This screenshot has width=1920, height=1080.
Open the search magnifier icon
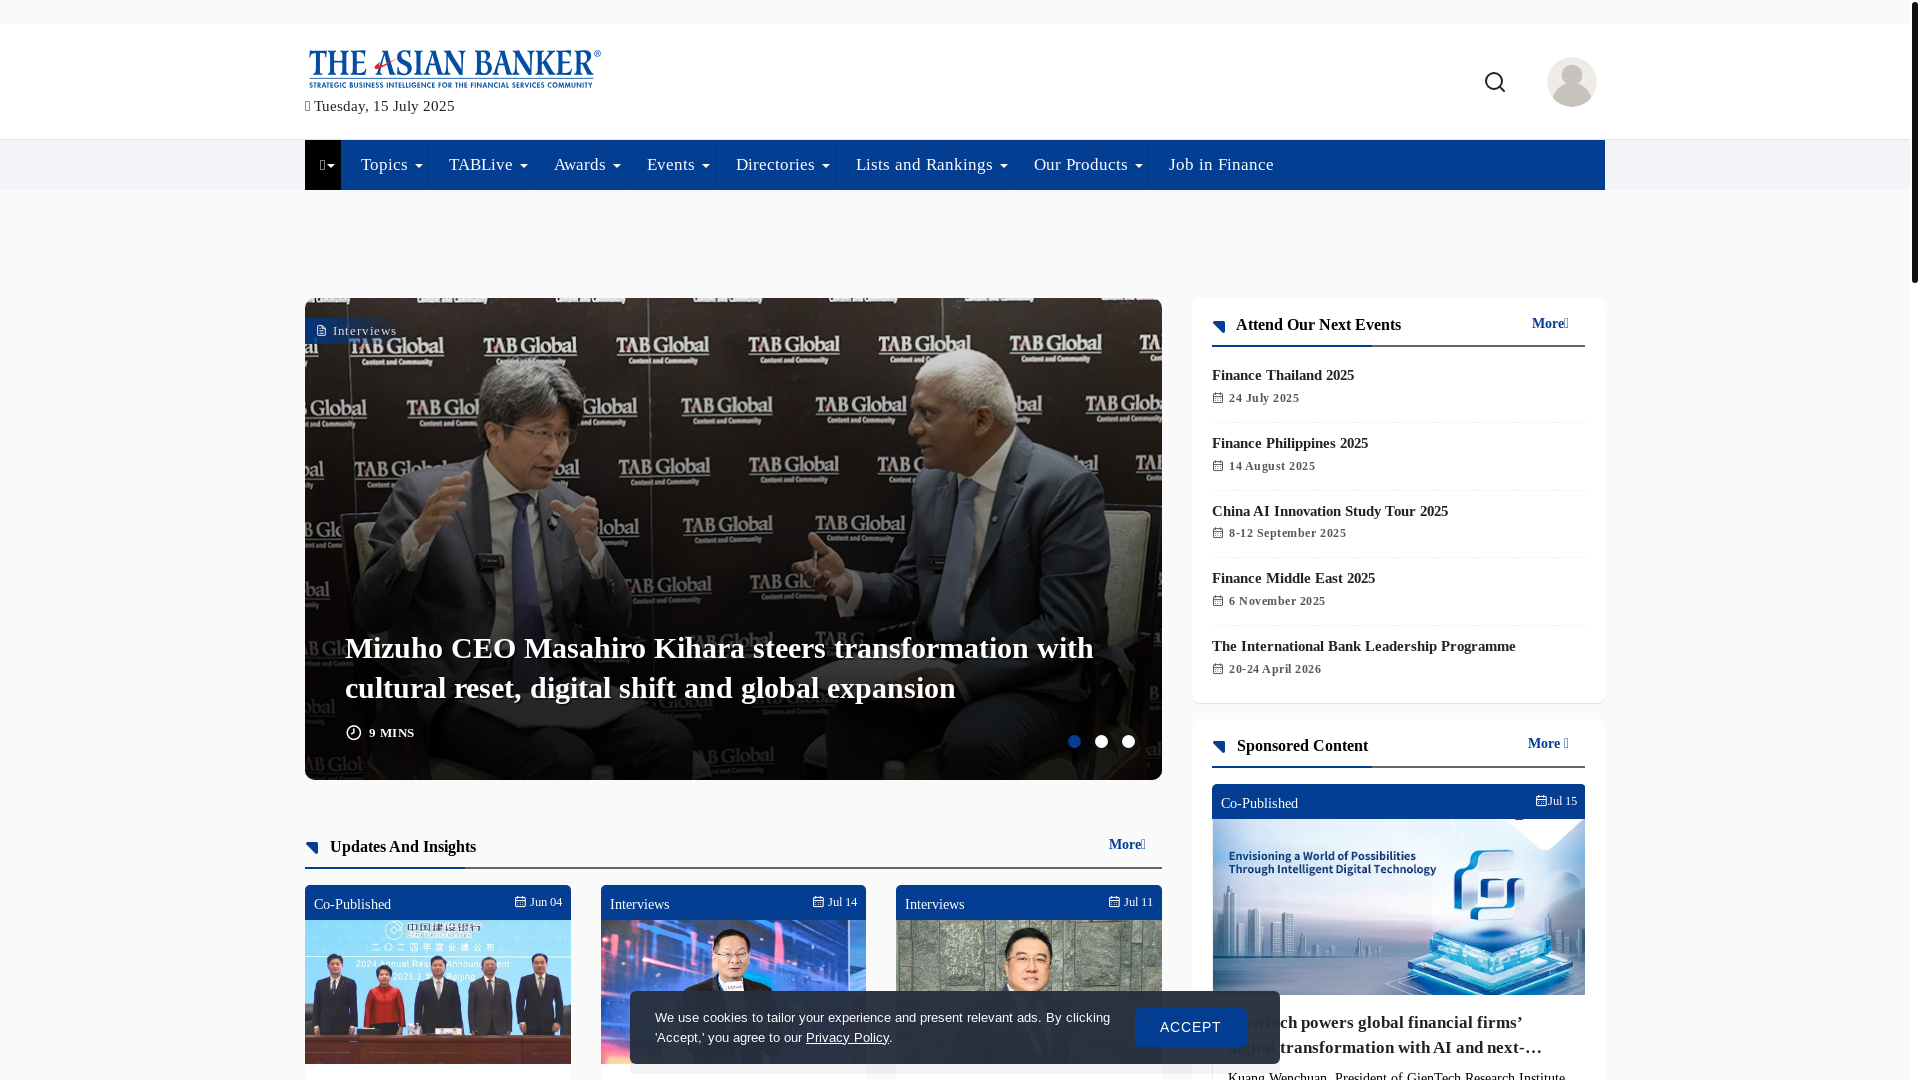(x=1494, y=82)
